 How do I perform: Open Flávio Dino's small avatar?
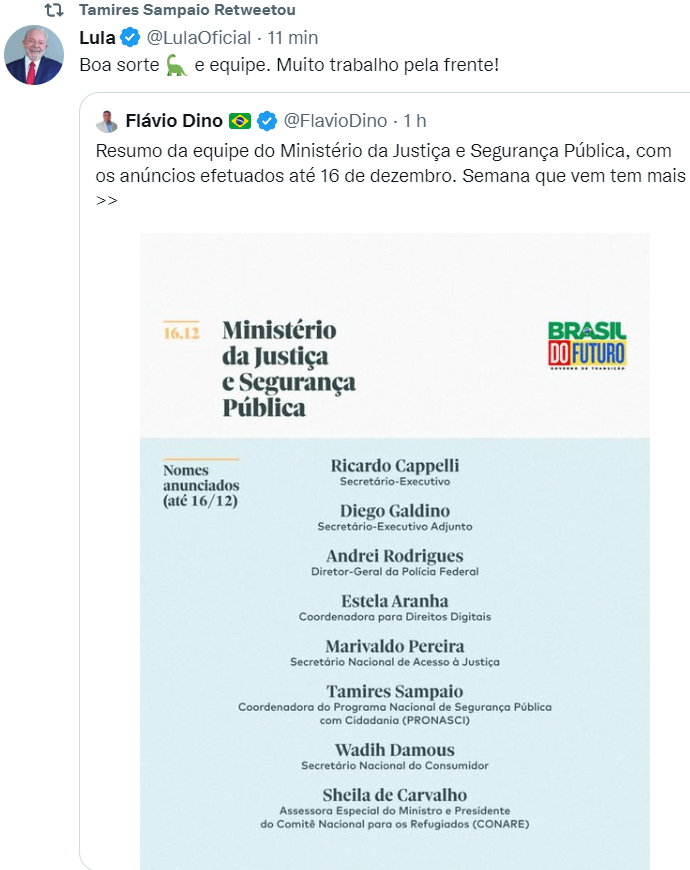pyautogui.click(x=107, y=121)
